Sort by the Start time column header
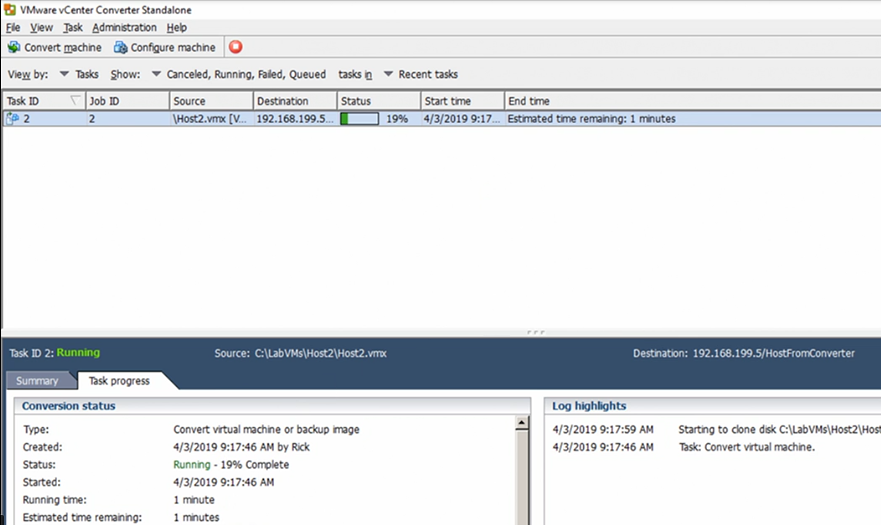Viewport: 881px width, 525px height. click(x=462, y=101)
